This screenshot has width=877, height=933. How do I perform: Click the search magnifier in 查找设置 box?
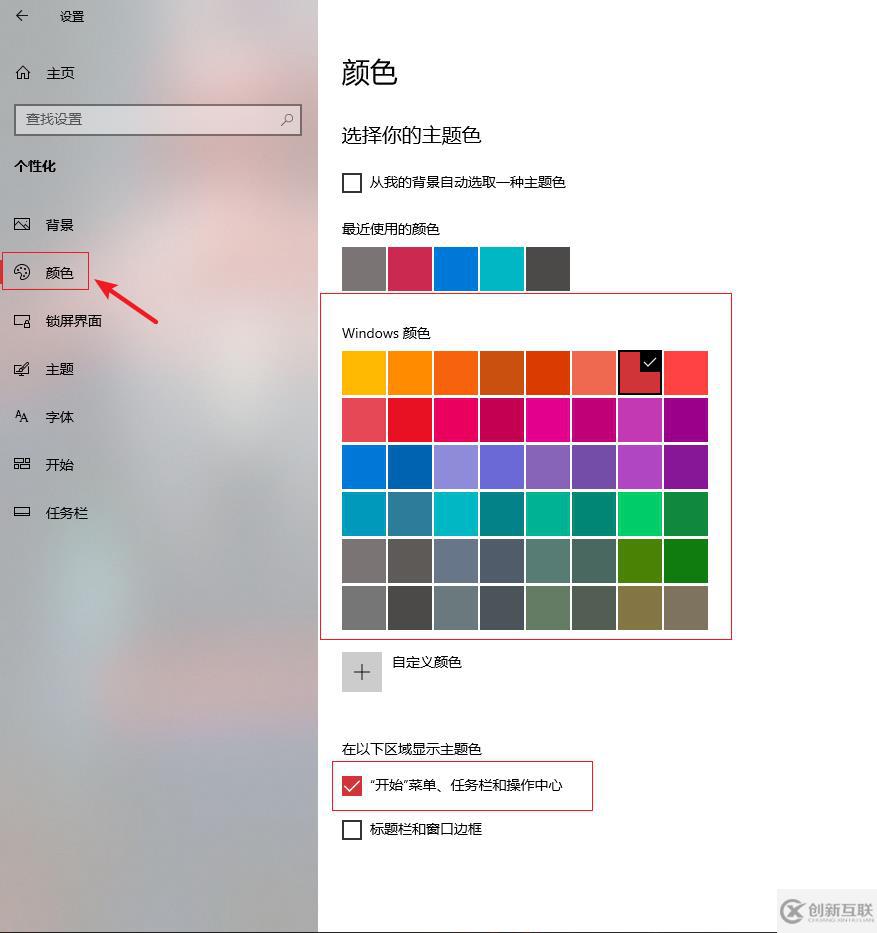[x=288, y=119]
